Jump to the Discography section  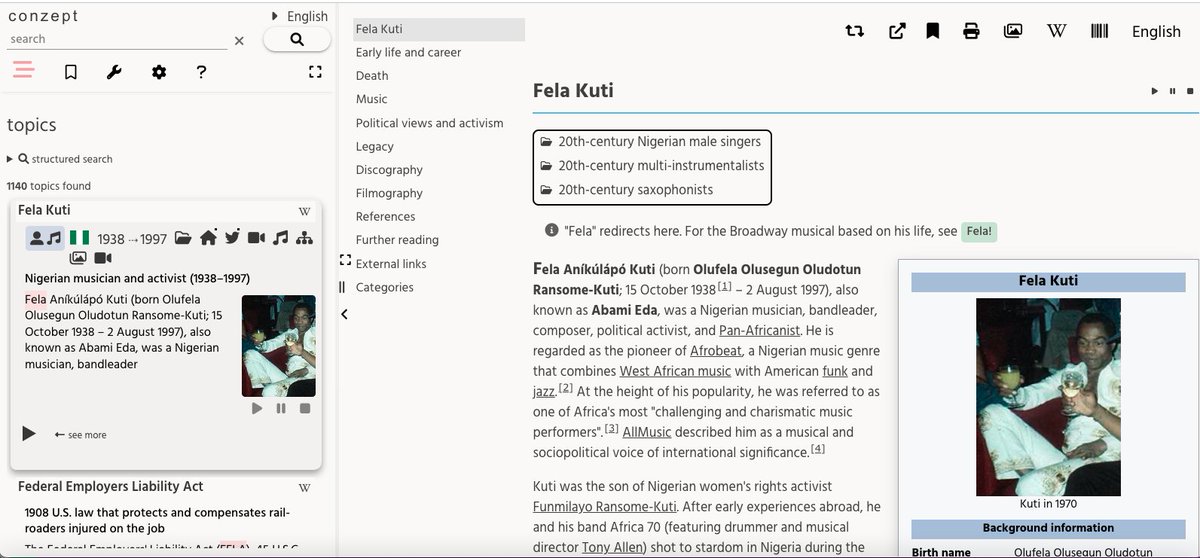click(x=389, y=170)
